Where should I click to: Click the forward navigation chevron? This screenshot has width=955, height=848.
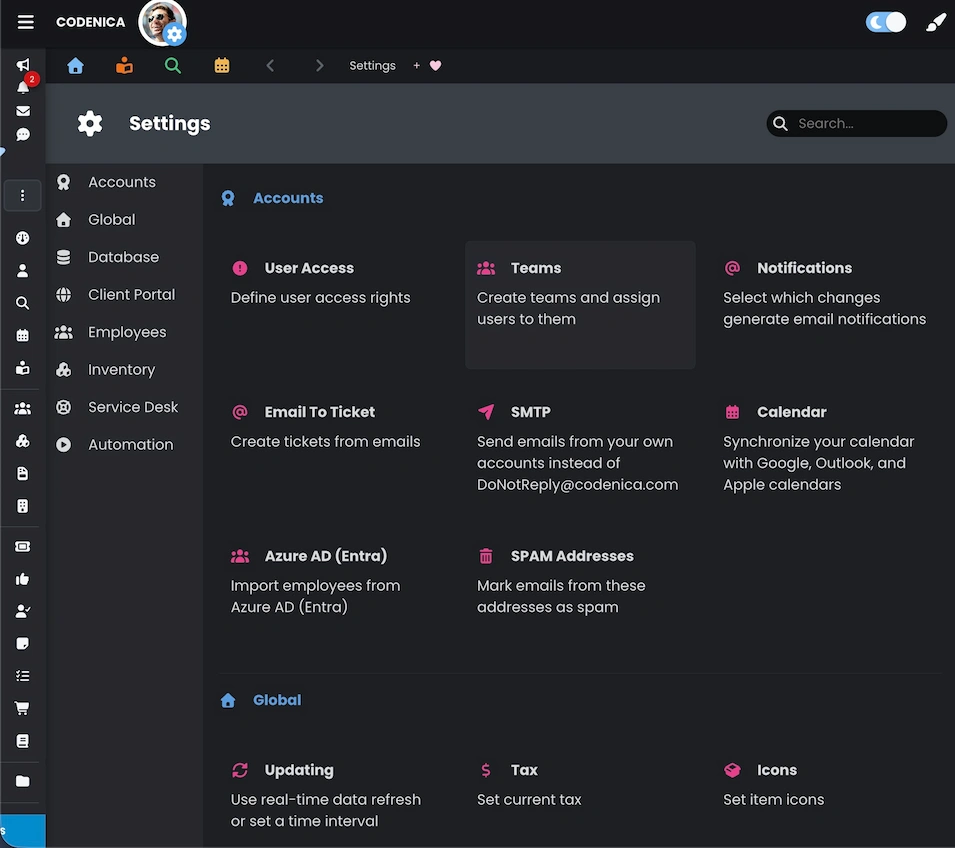(x=319, y=65)
